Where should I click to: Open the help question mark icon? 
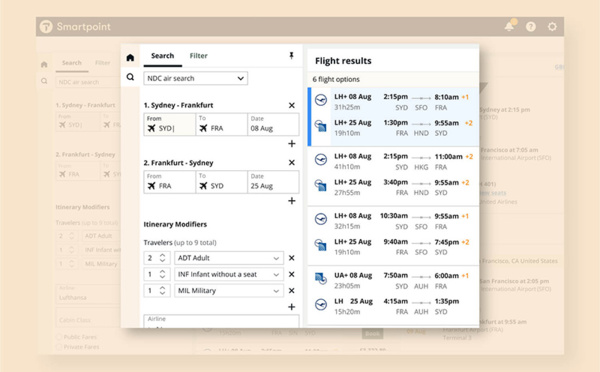[x=531, y=26]
